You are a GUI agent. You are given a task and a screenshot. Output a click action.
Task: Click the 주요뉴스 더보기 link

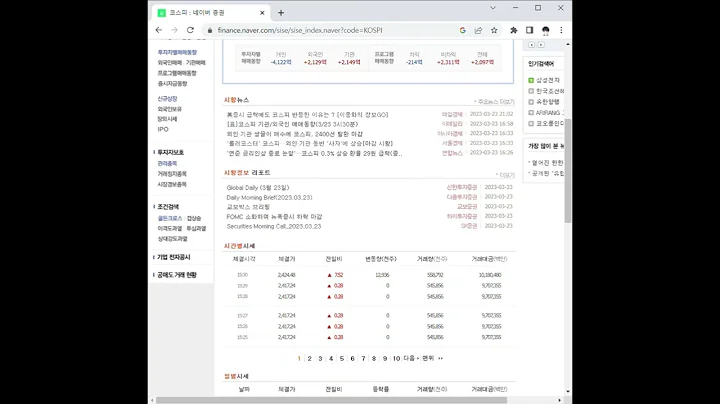(x=495, y=102)
